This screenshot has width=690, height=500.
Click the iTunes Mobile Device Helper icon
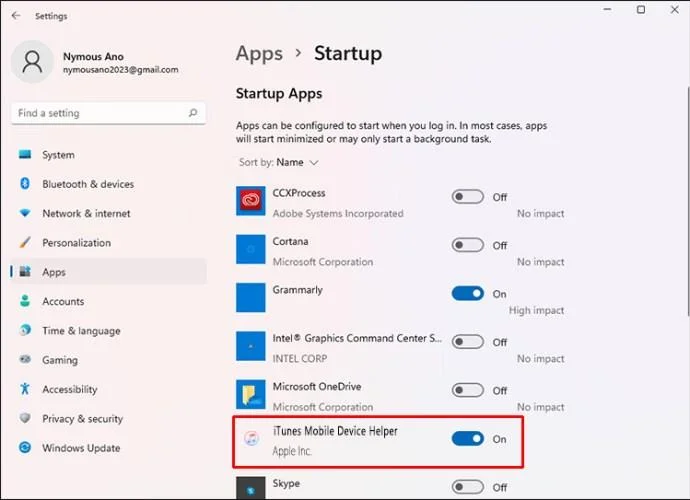[x=251, y=438]
